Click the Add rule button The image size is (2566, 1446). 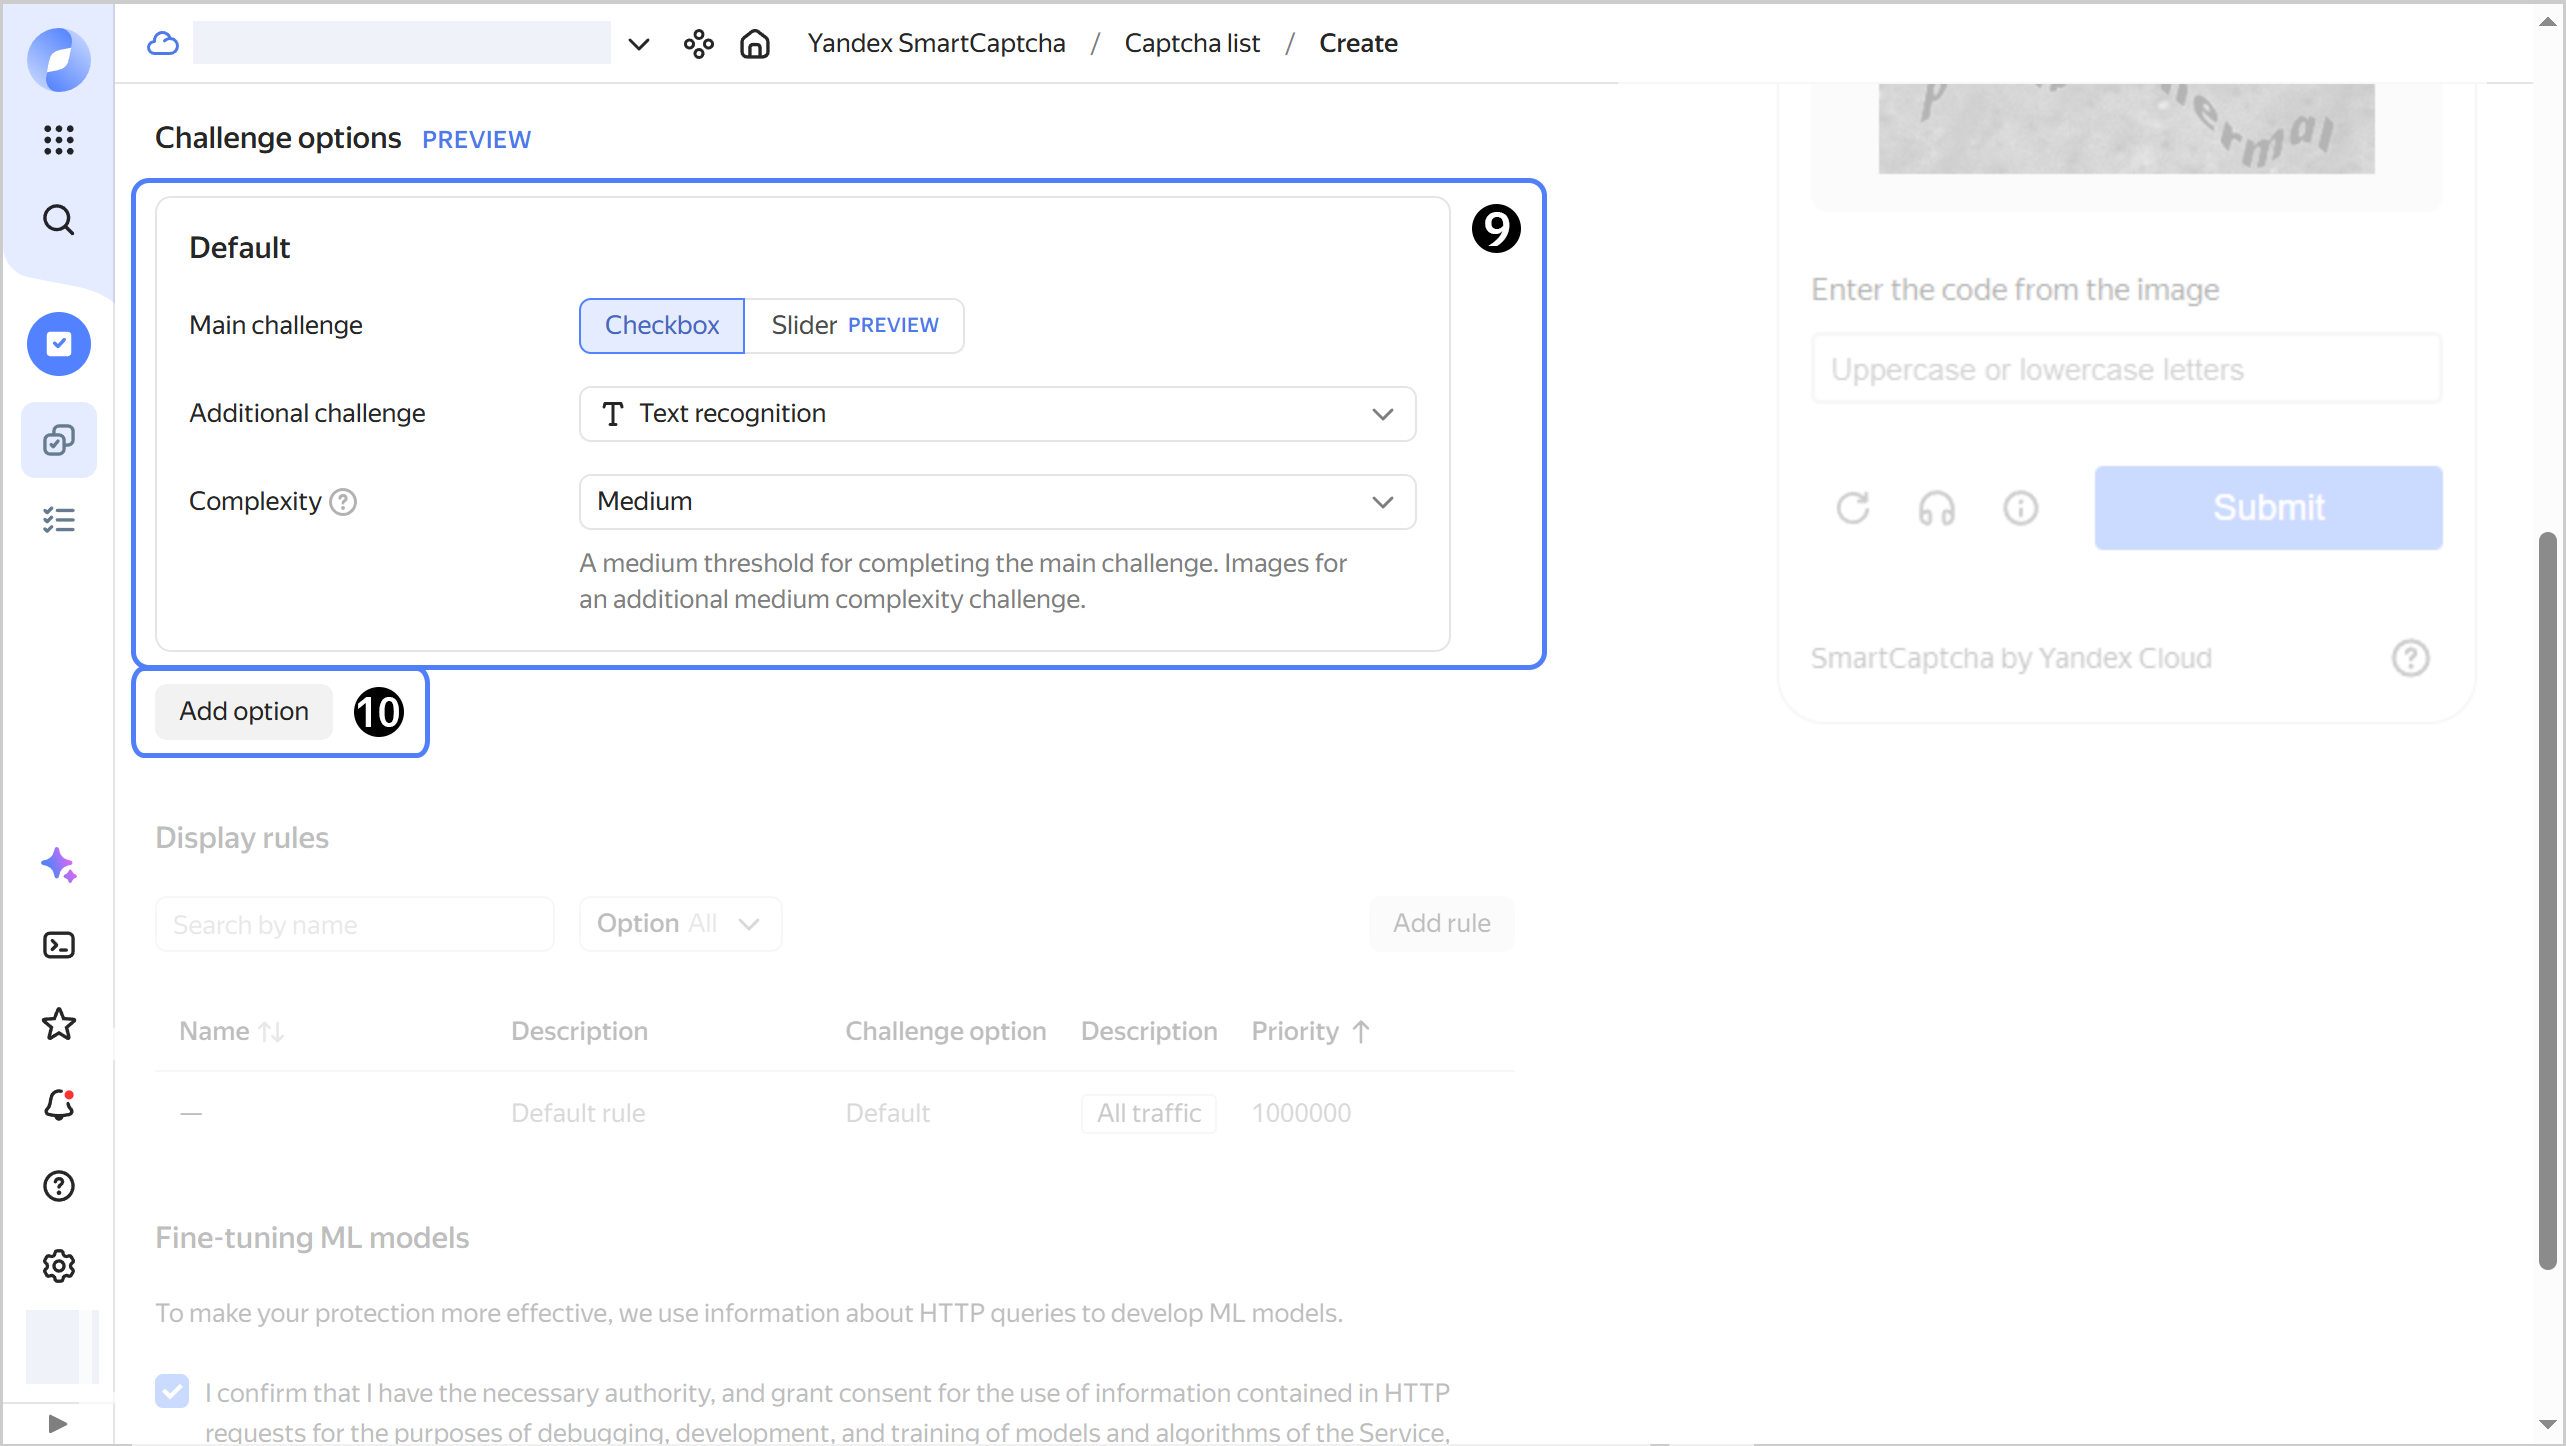(x=1441, y=924)
